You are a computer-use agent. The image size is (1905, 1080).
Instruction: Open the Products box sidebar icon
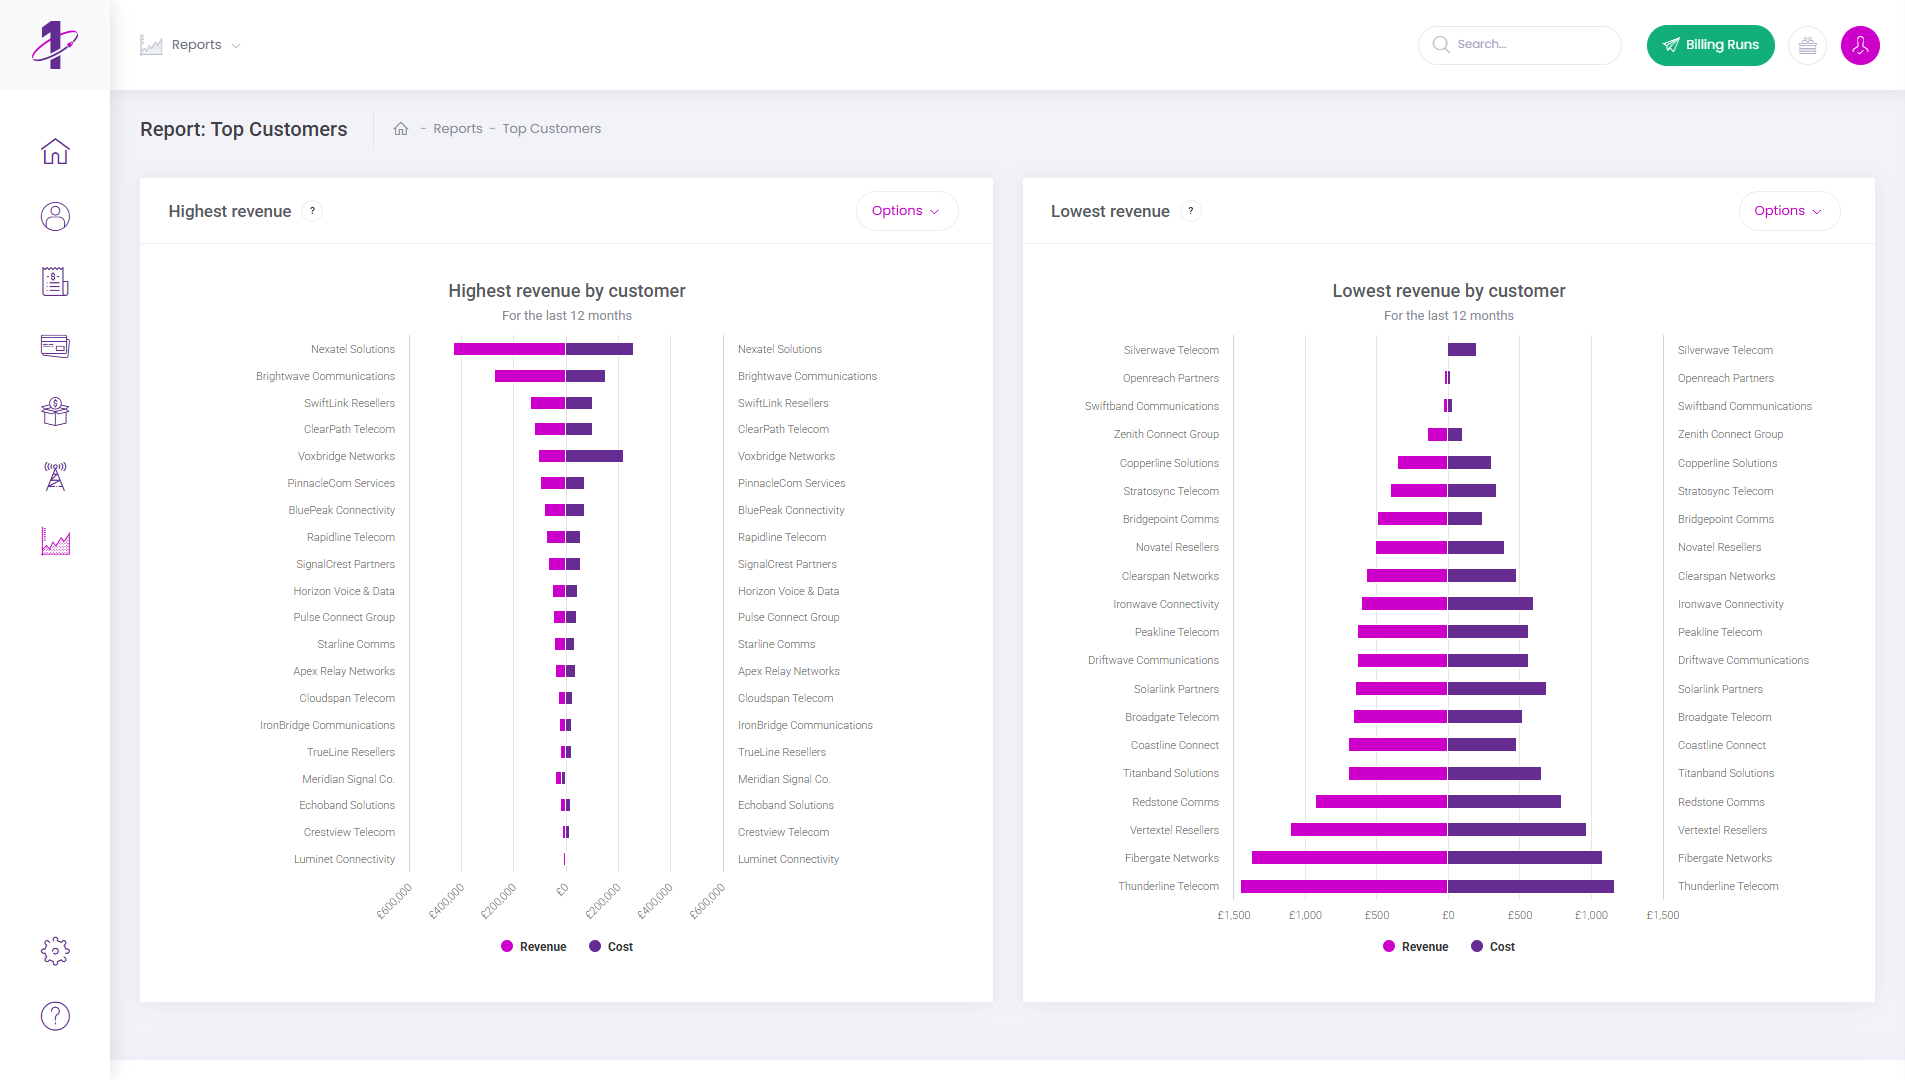55,412
